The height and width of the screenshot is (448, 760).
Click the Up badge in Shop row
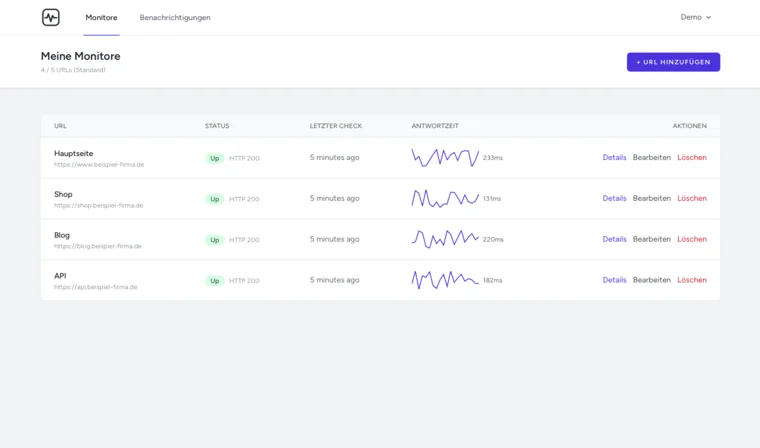[215, 199]
